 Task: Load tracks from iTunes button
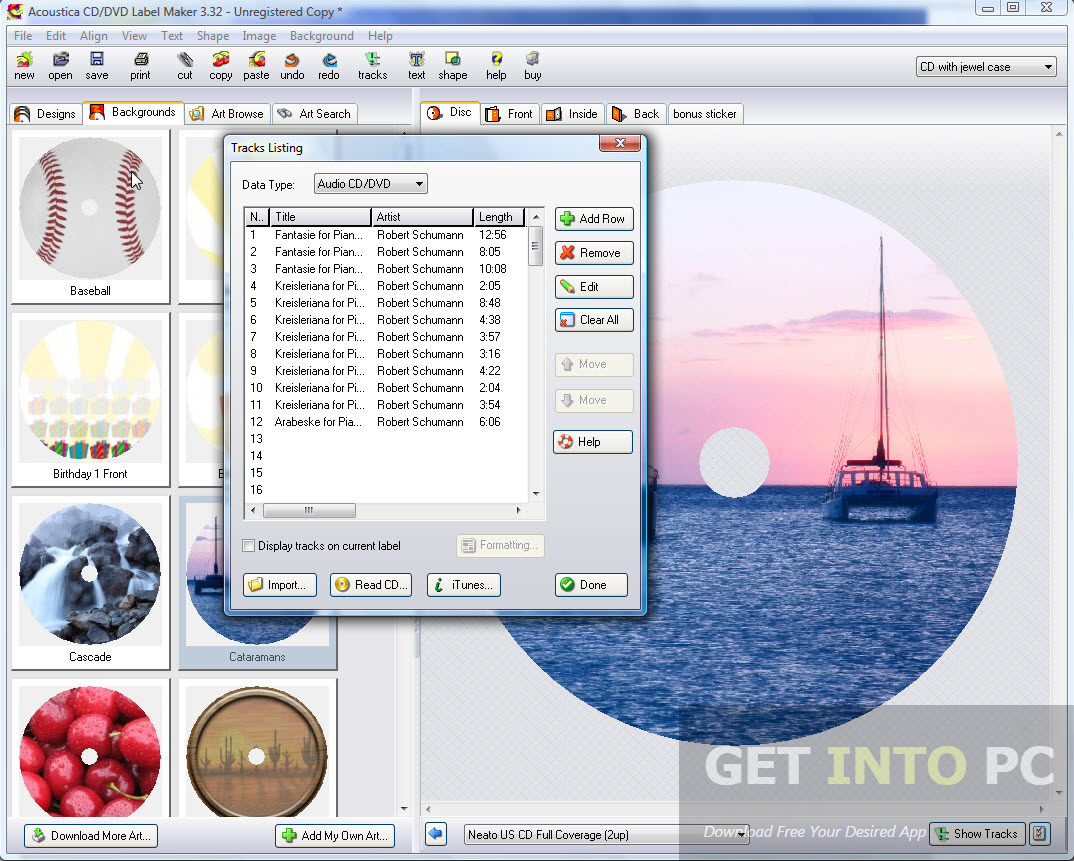coord(464,585)
